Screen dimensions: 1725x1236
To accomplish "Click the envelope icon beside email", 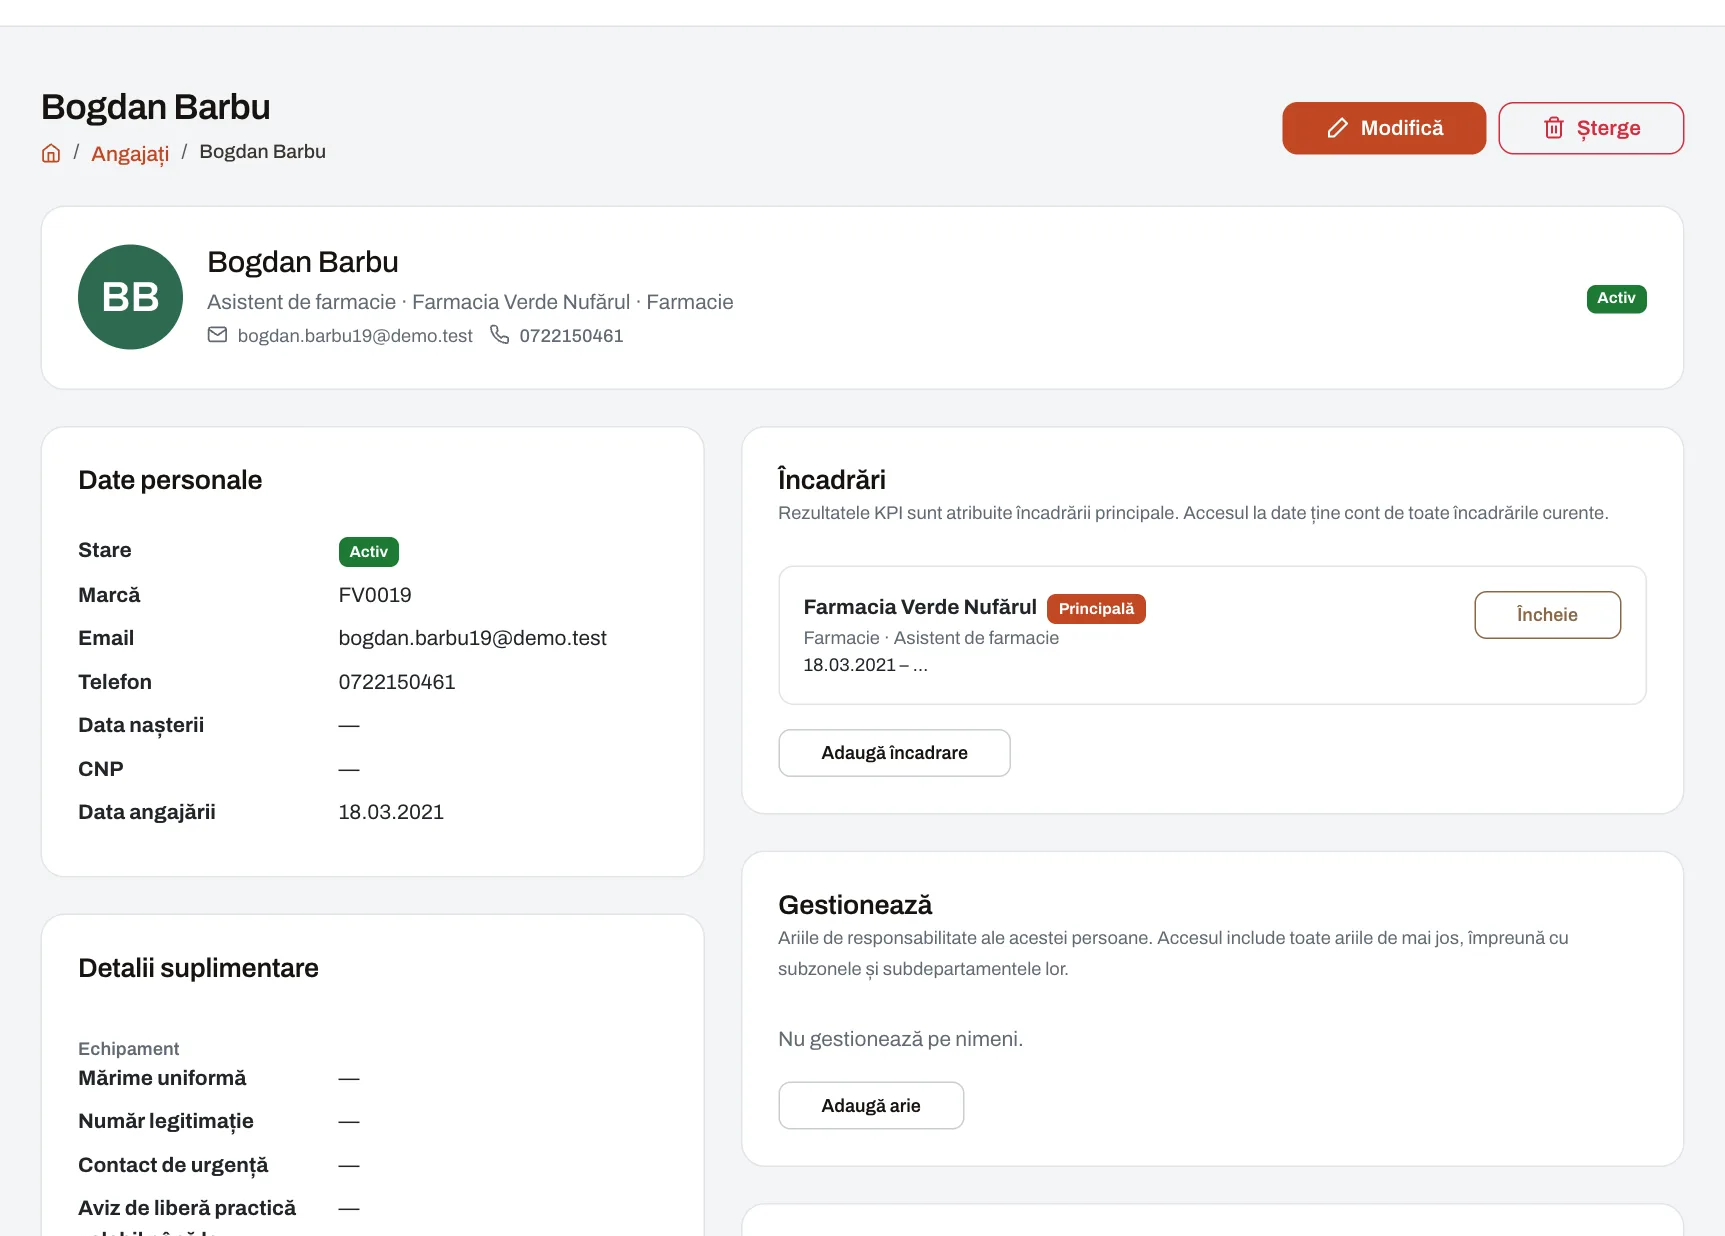I will (217, 335).
